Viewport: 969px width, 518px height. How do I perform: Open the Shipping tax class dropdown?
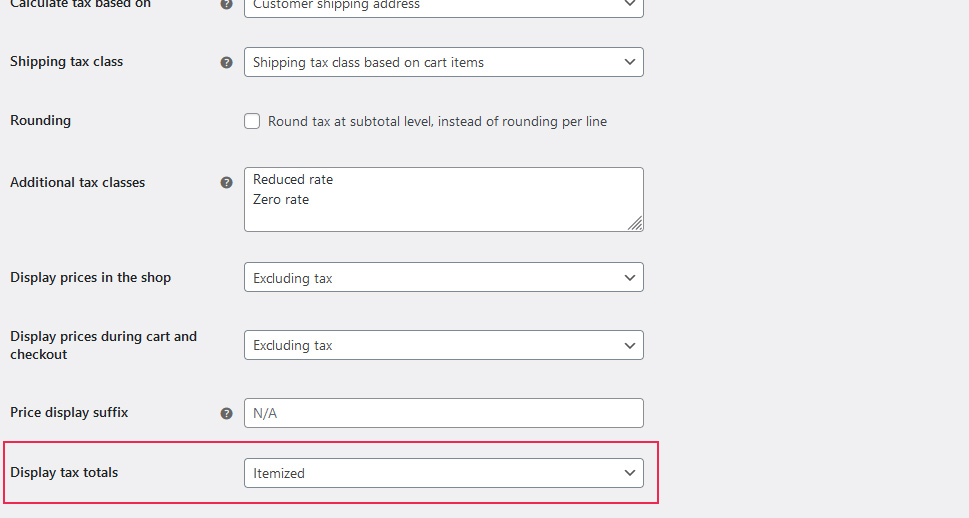coord(443,62)
